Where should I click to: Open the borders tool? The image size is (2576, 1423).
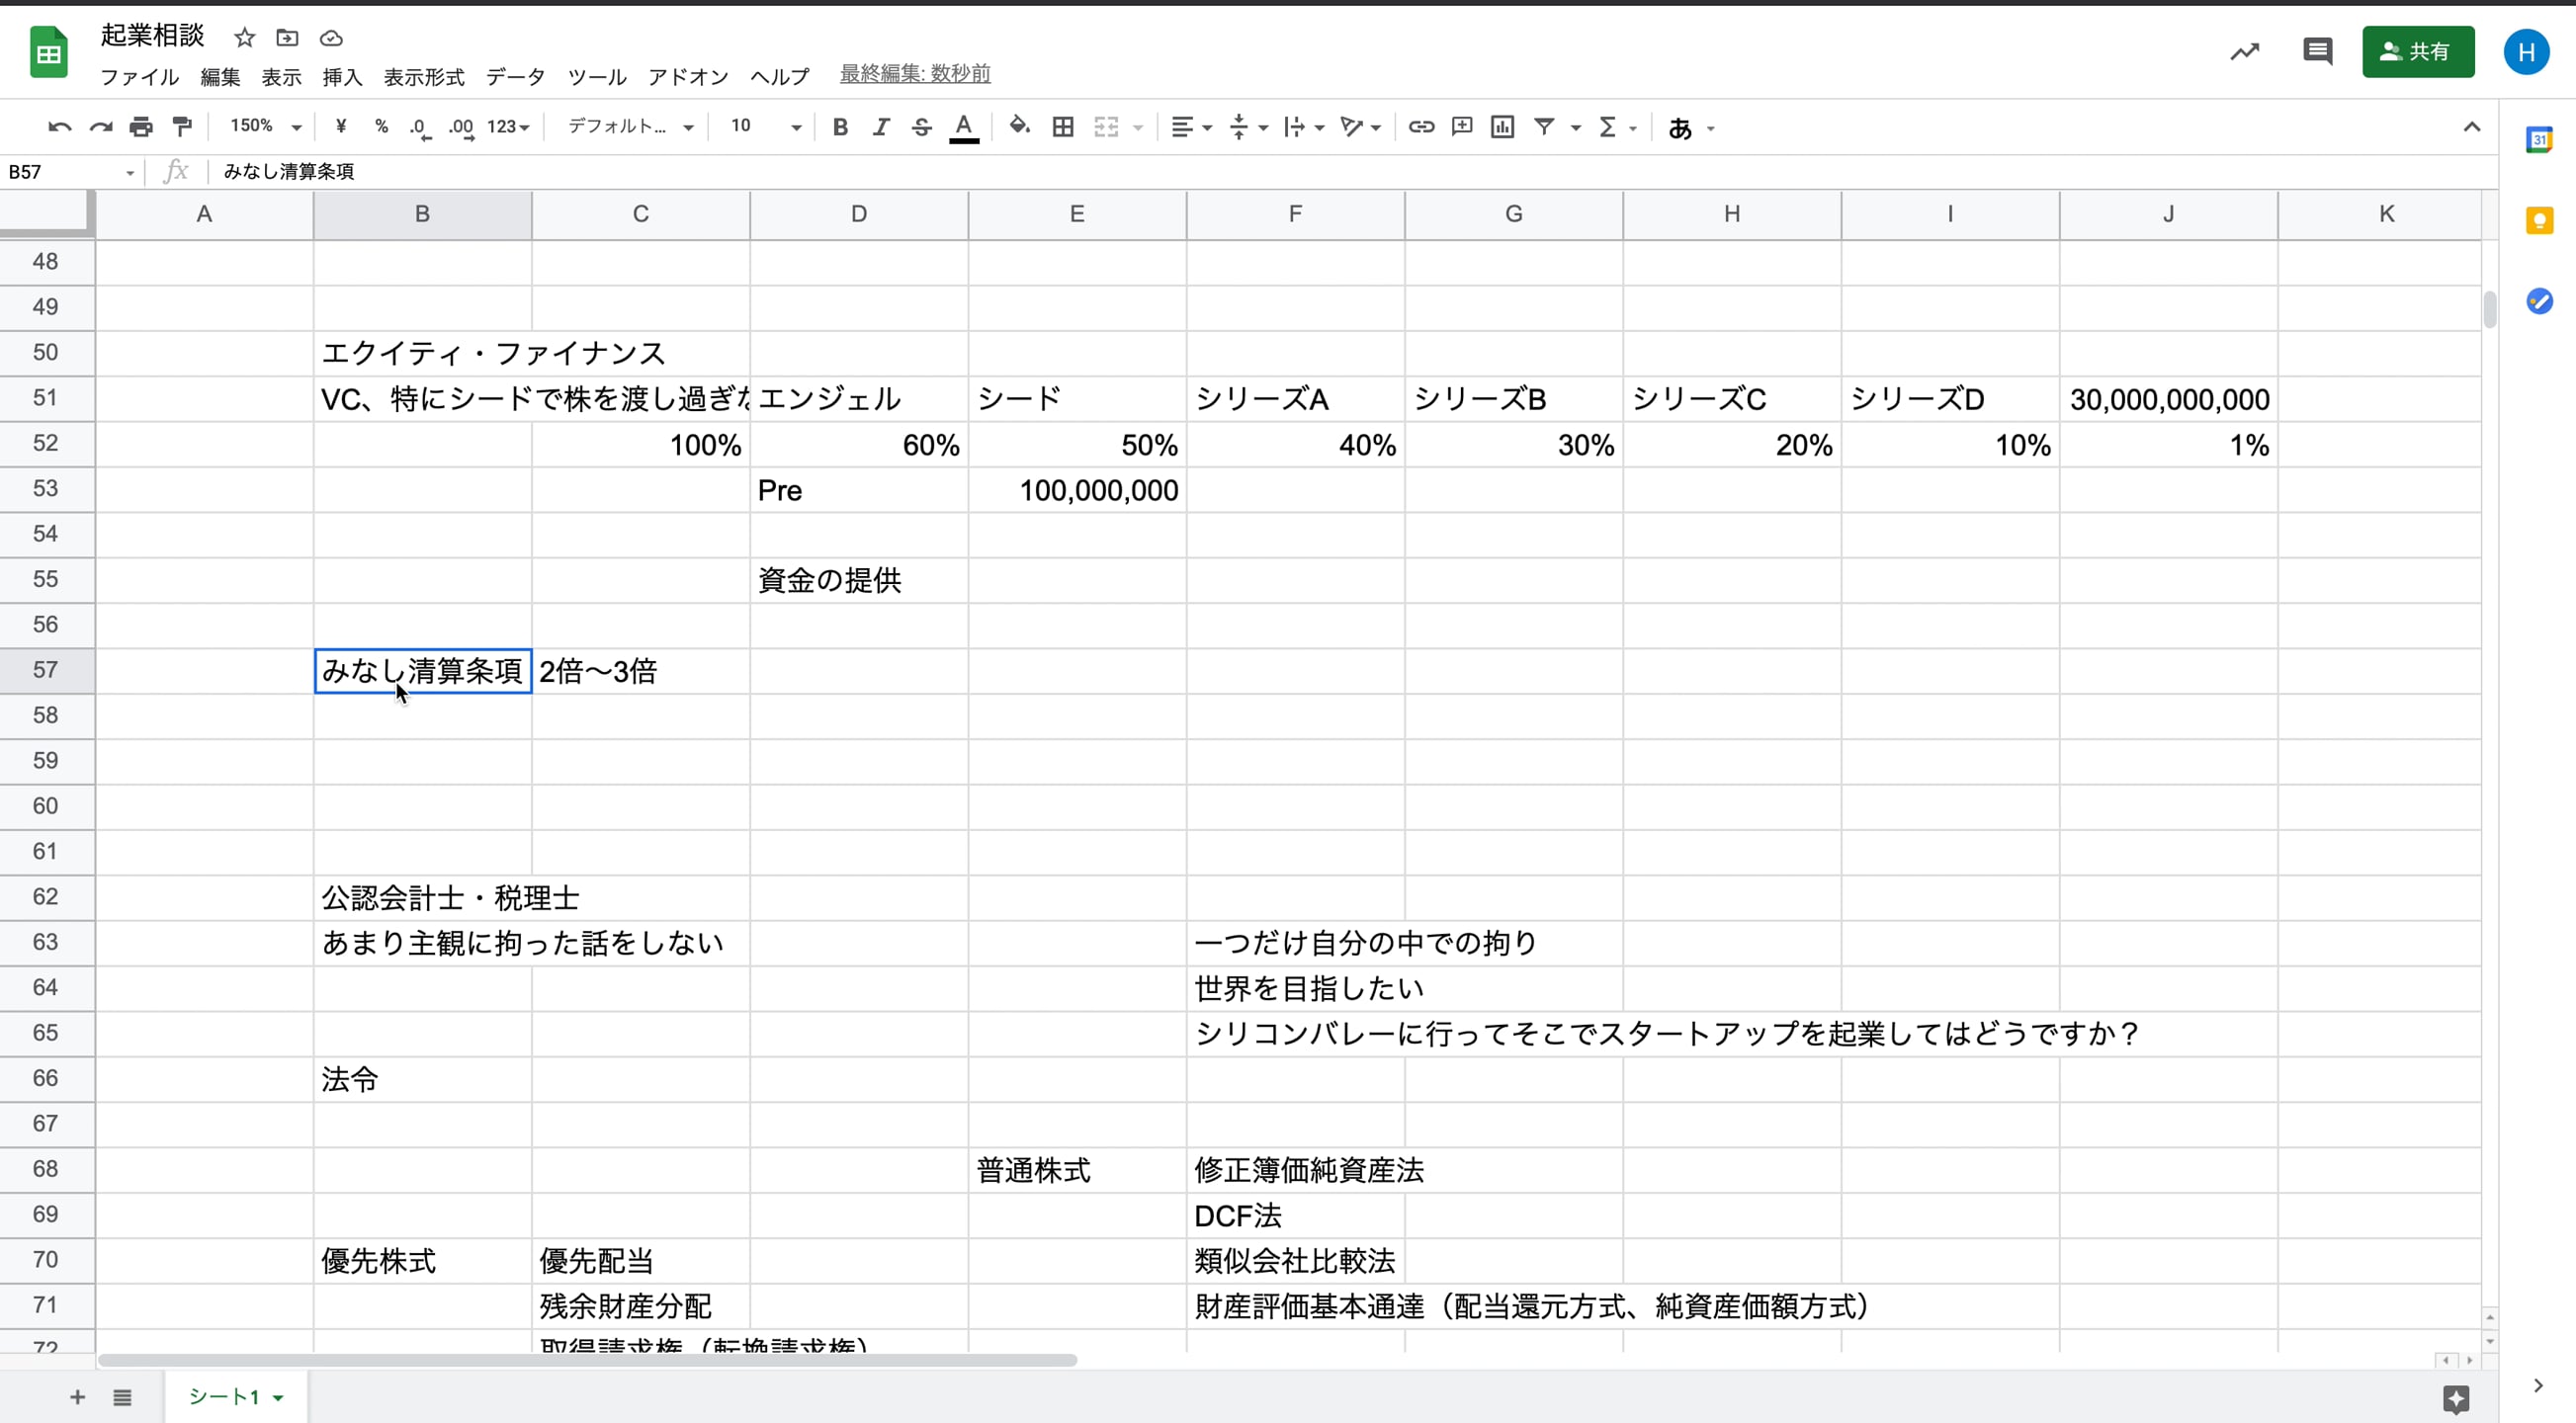pos(1063,127)
